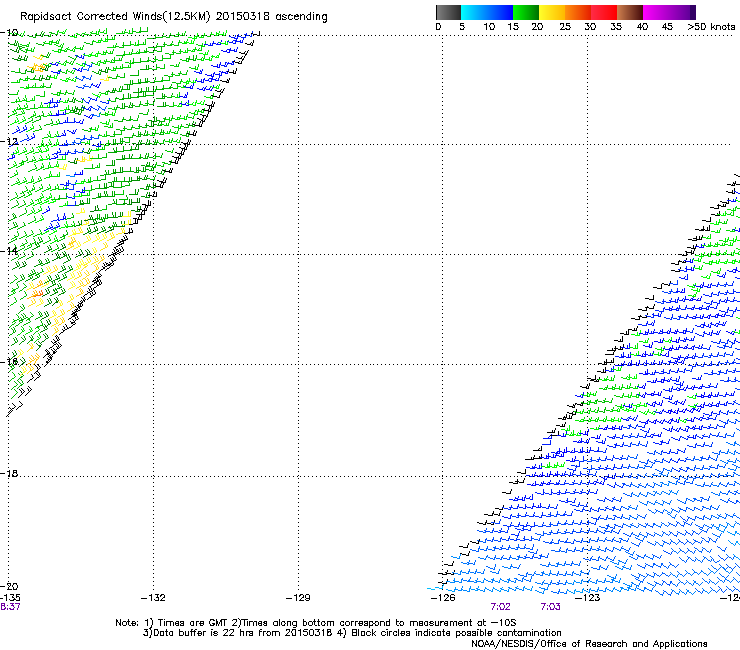Click the '-129' longitude axis label
This screenshot has width=740, height=650.
pyautogui.click(x=298, y=598)
